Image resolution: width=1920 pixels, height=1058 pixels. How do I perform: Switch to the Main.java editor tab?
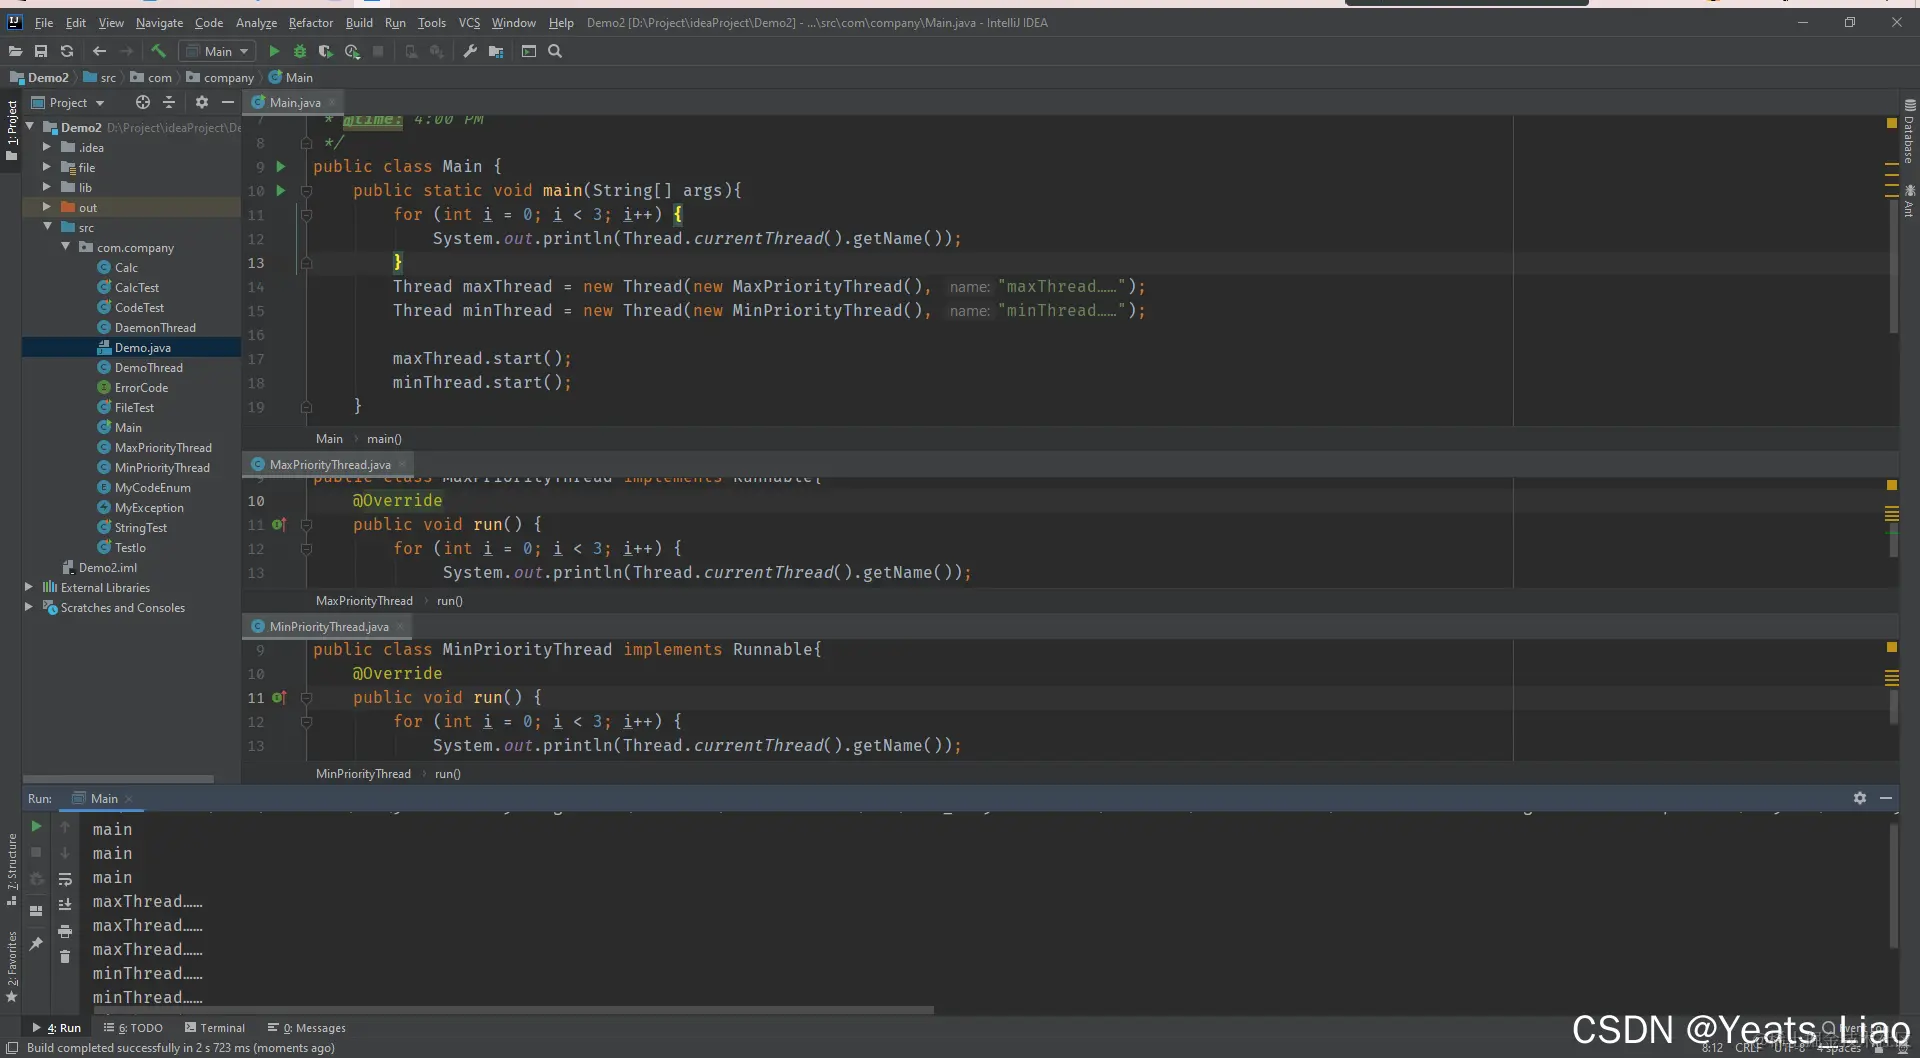point(294,102)
